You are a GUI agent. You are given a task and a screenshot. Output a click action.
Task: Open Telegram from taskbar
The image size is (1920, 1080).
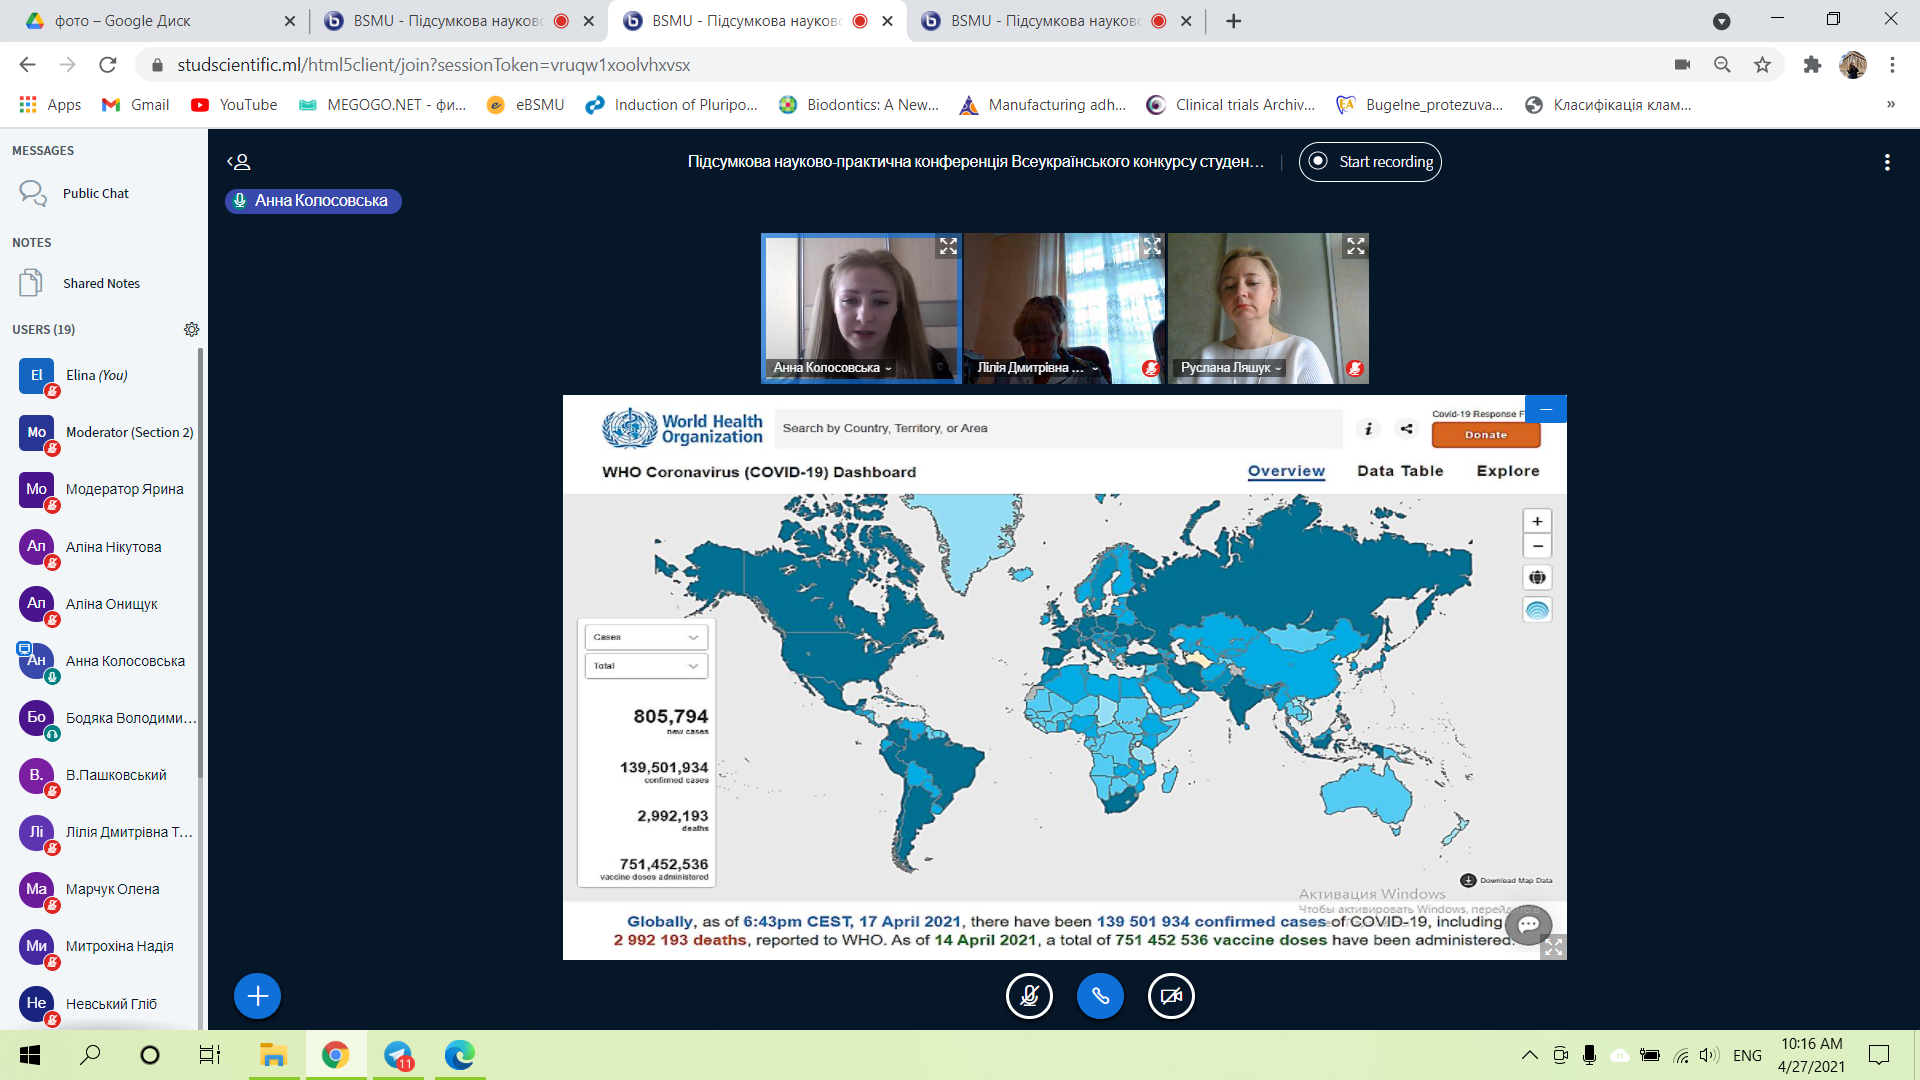398,1055
